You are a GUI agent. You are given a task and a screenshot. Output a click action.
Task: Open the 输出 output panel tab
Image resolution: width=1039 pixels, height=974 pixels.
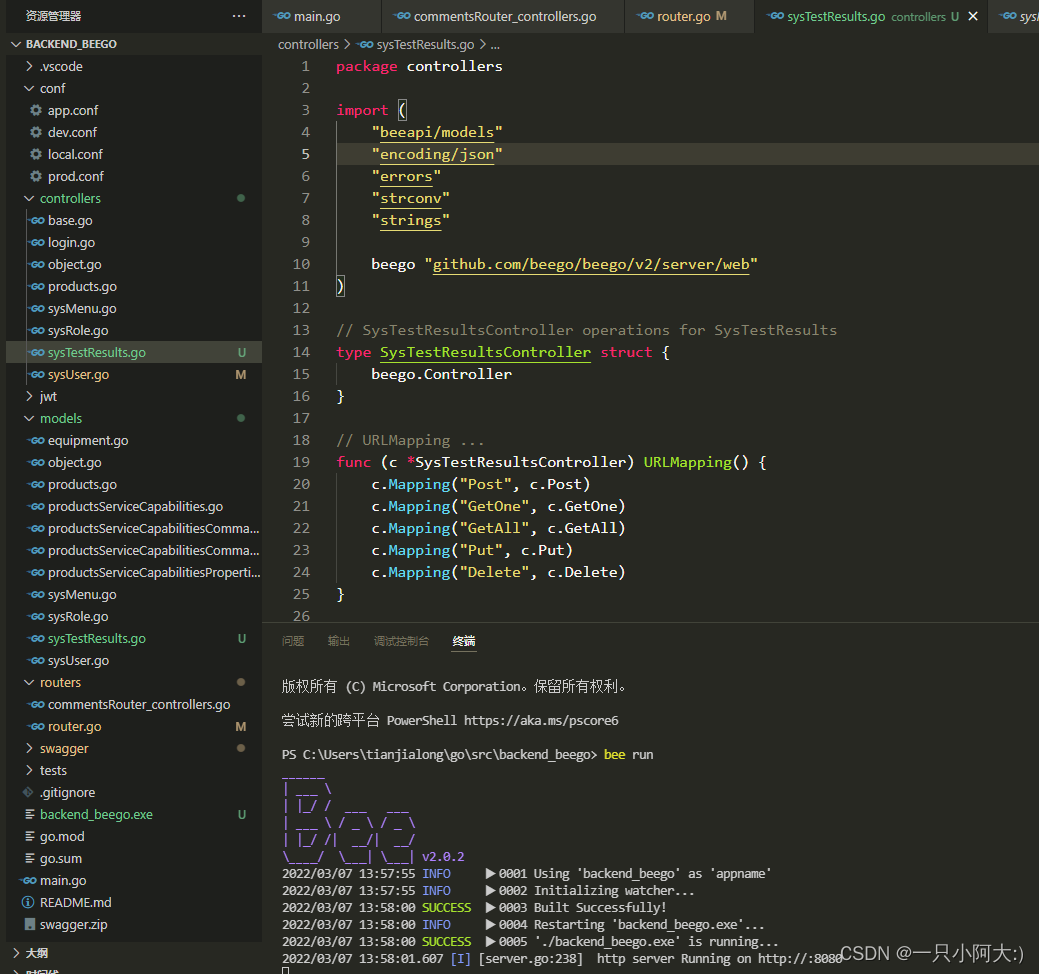pos(339,641)
